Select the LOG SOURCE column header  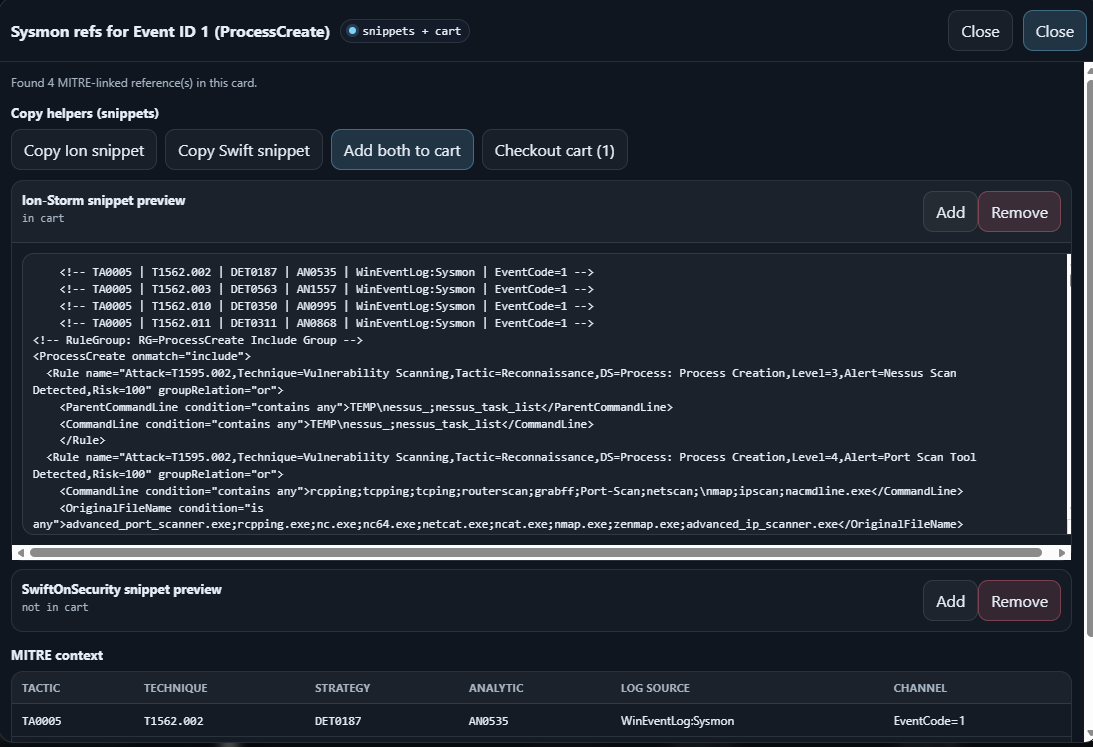655,688
